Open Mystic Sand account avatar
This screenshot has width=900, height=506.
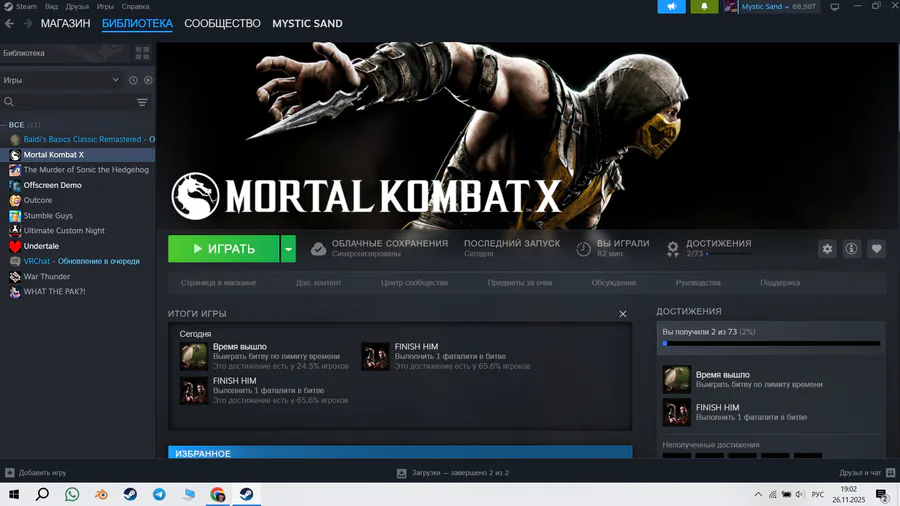click(731, 6)
